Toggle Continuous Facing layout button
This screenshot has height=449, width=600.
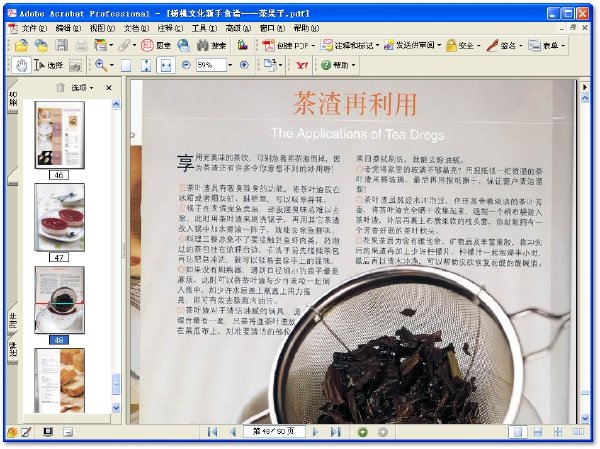click(x=558, y=432)
